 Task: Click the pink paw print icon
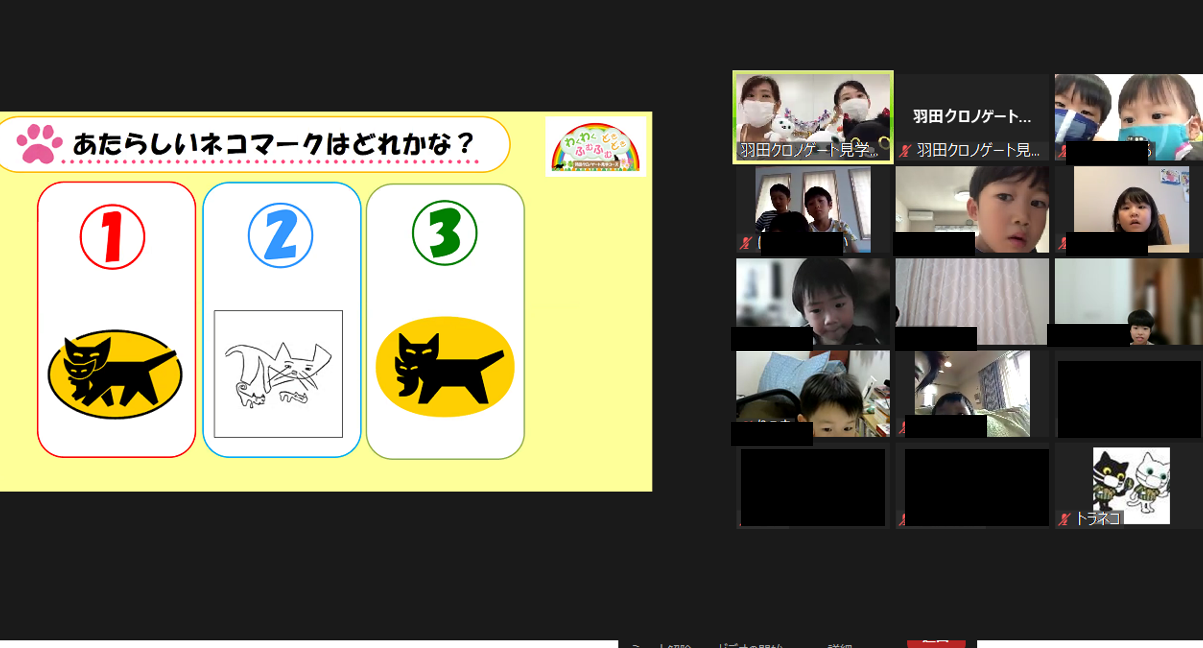point(39,144)
